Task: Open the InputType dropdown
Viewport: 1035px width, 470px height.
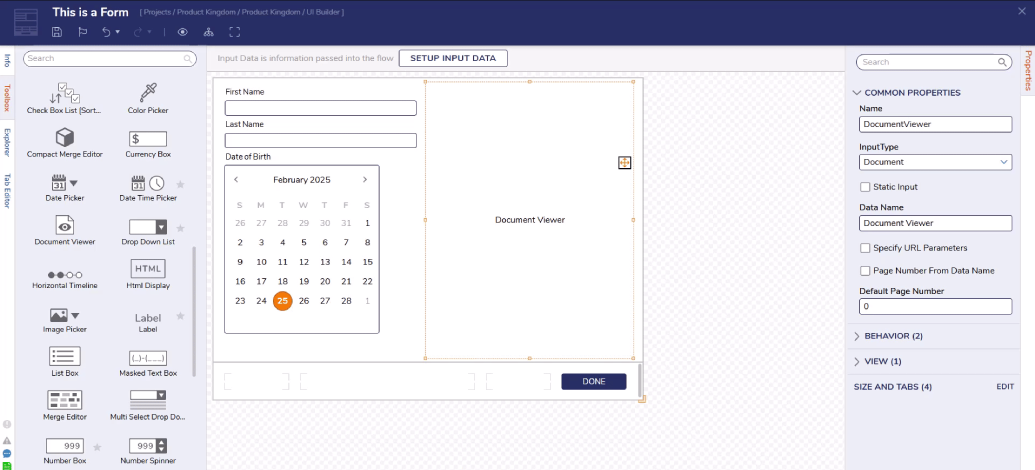Action: click(x=935, y=162)
